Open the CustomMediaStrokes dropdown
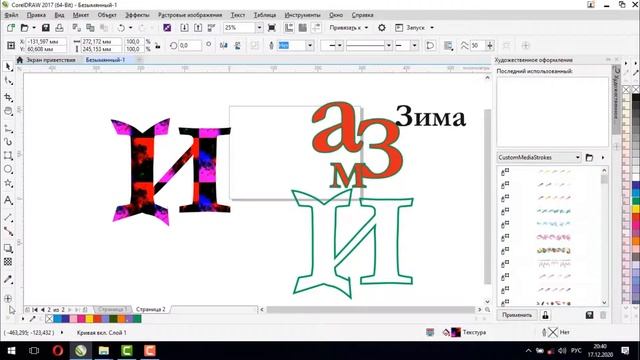Viewport: 640px width, 360px height. click(x=578, y=158)
